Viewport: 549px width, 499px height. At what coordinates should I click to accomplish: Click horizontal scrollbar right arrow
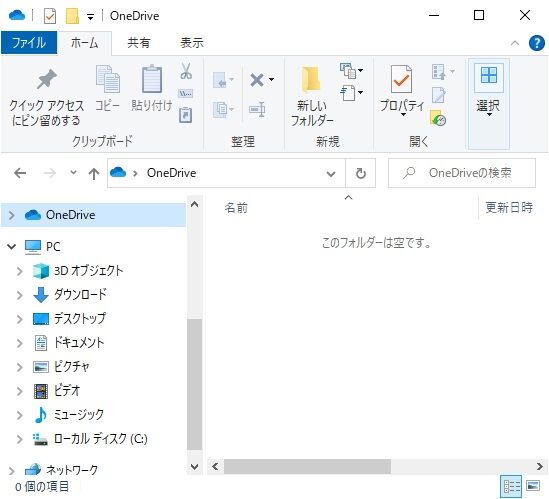pos(540,467)
